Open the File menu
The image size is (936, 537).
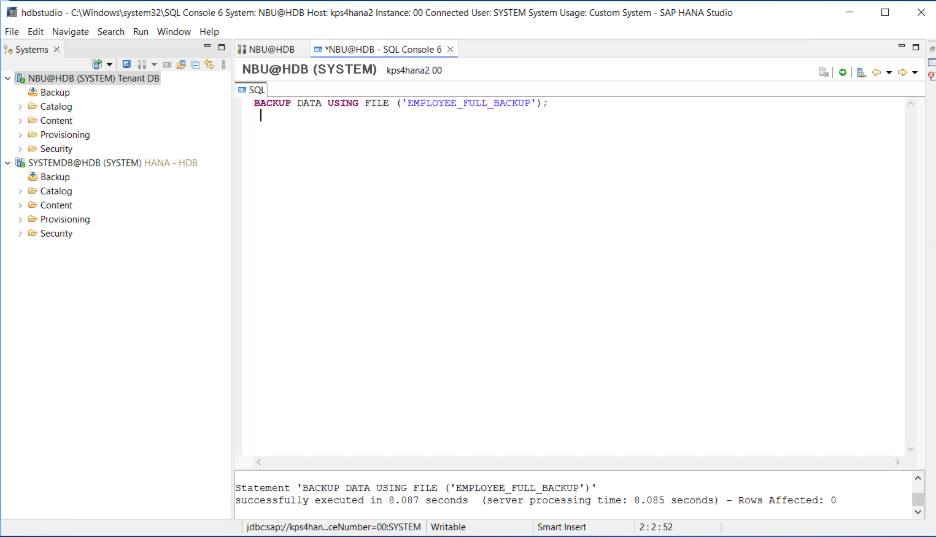[x=12, y=32]
